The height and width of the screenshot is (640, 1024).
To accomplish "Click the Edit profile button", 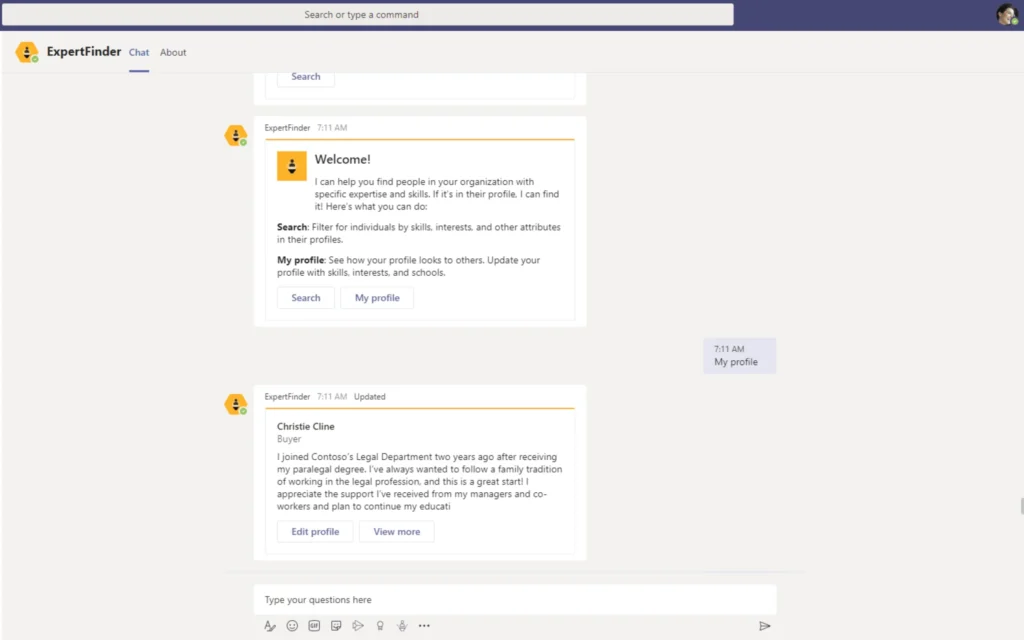I will 315,532.
